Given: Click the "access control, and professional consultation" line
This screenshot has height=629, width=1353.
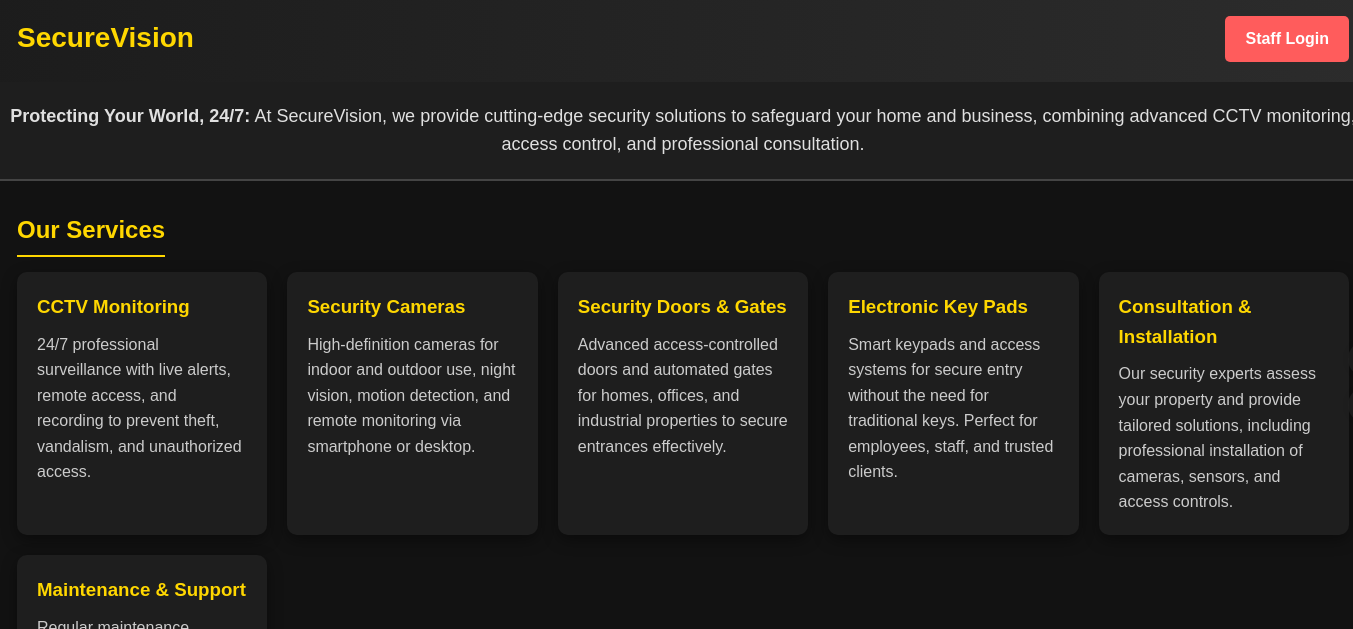Looking at the screenshot, I should [683, 144].
